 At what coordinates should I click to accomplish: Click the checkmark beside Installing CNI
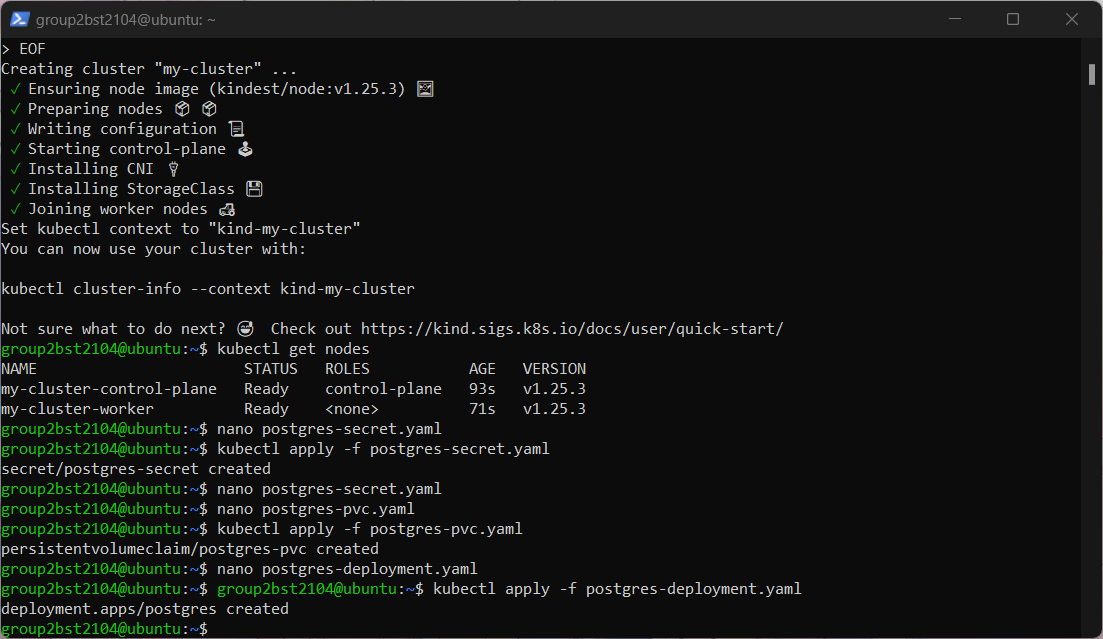pyautogui.click(x=15, y=169)
